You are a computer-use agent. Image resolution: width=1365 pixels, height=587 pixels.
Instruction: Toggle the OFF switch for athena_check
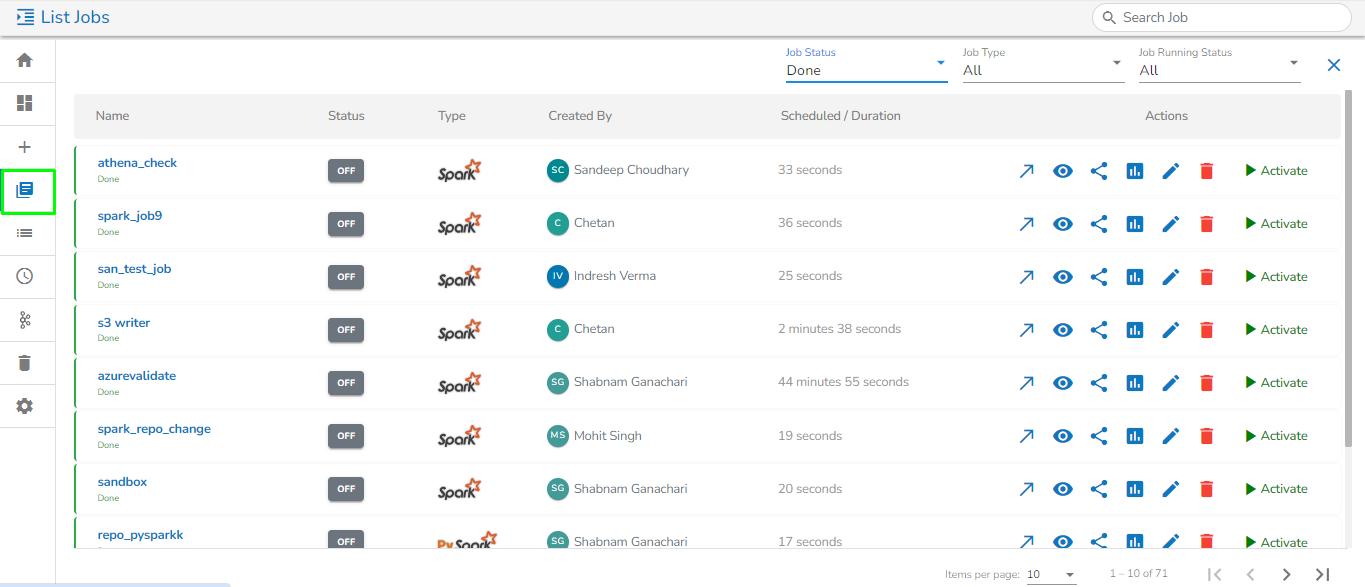[346, 171]
